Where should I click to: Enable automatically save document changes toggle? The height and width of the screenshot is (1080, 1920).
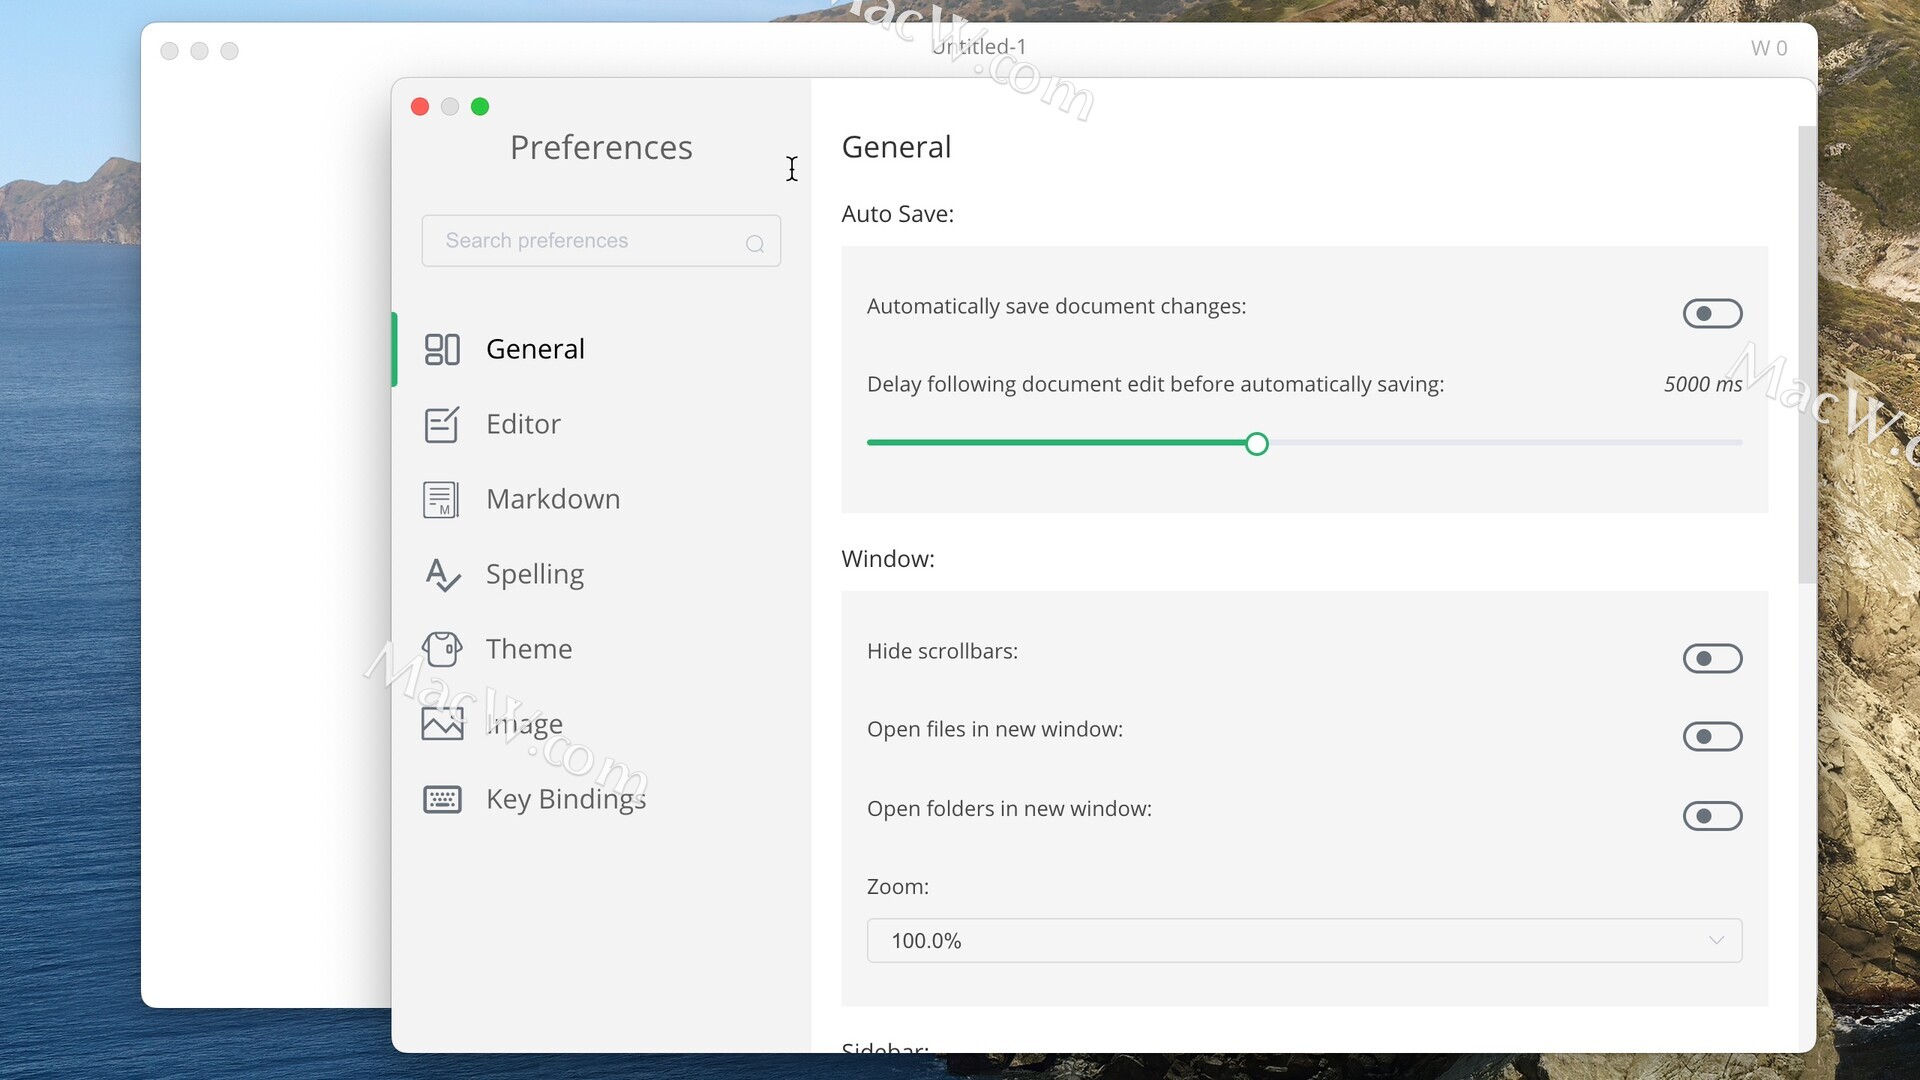pyautogui.click(x=1711, y=314)
